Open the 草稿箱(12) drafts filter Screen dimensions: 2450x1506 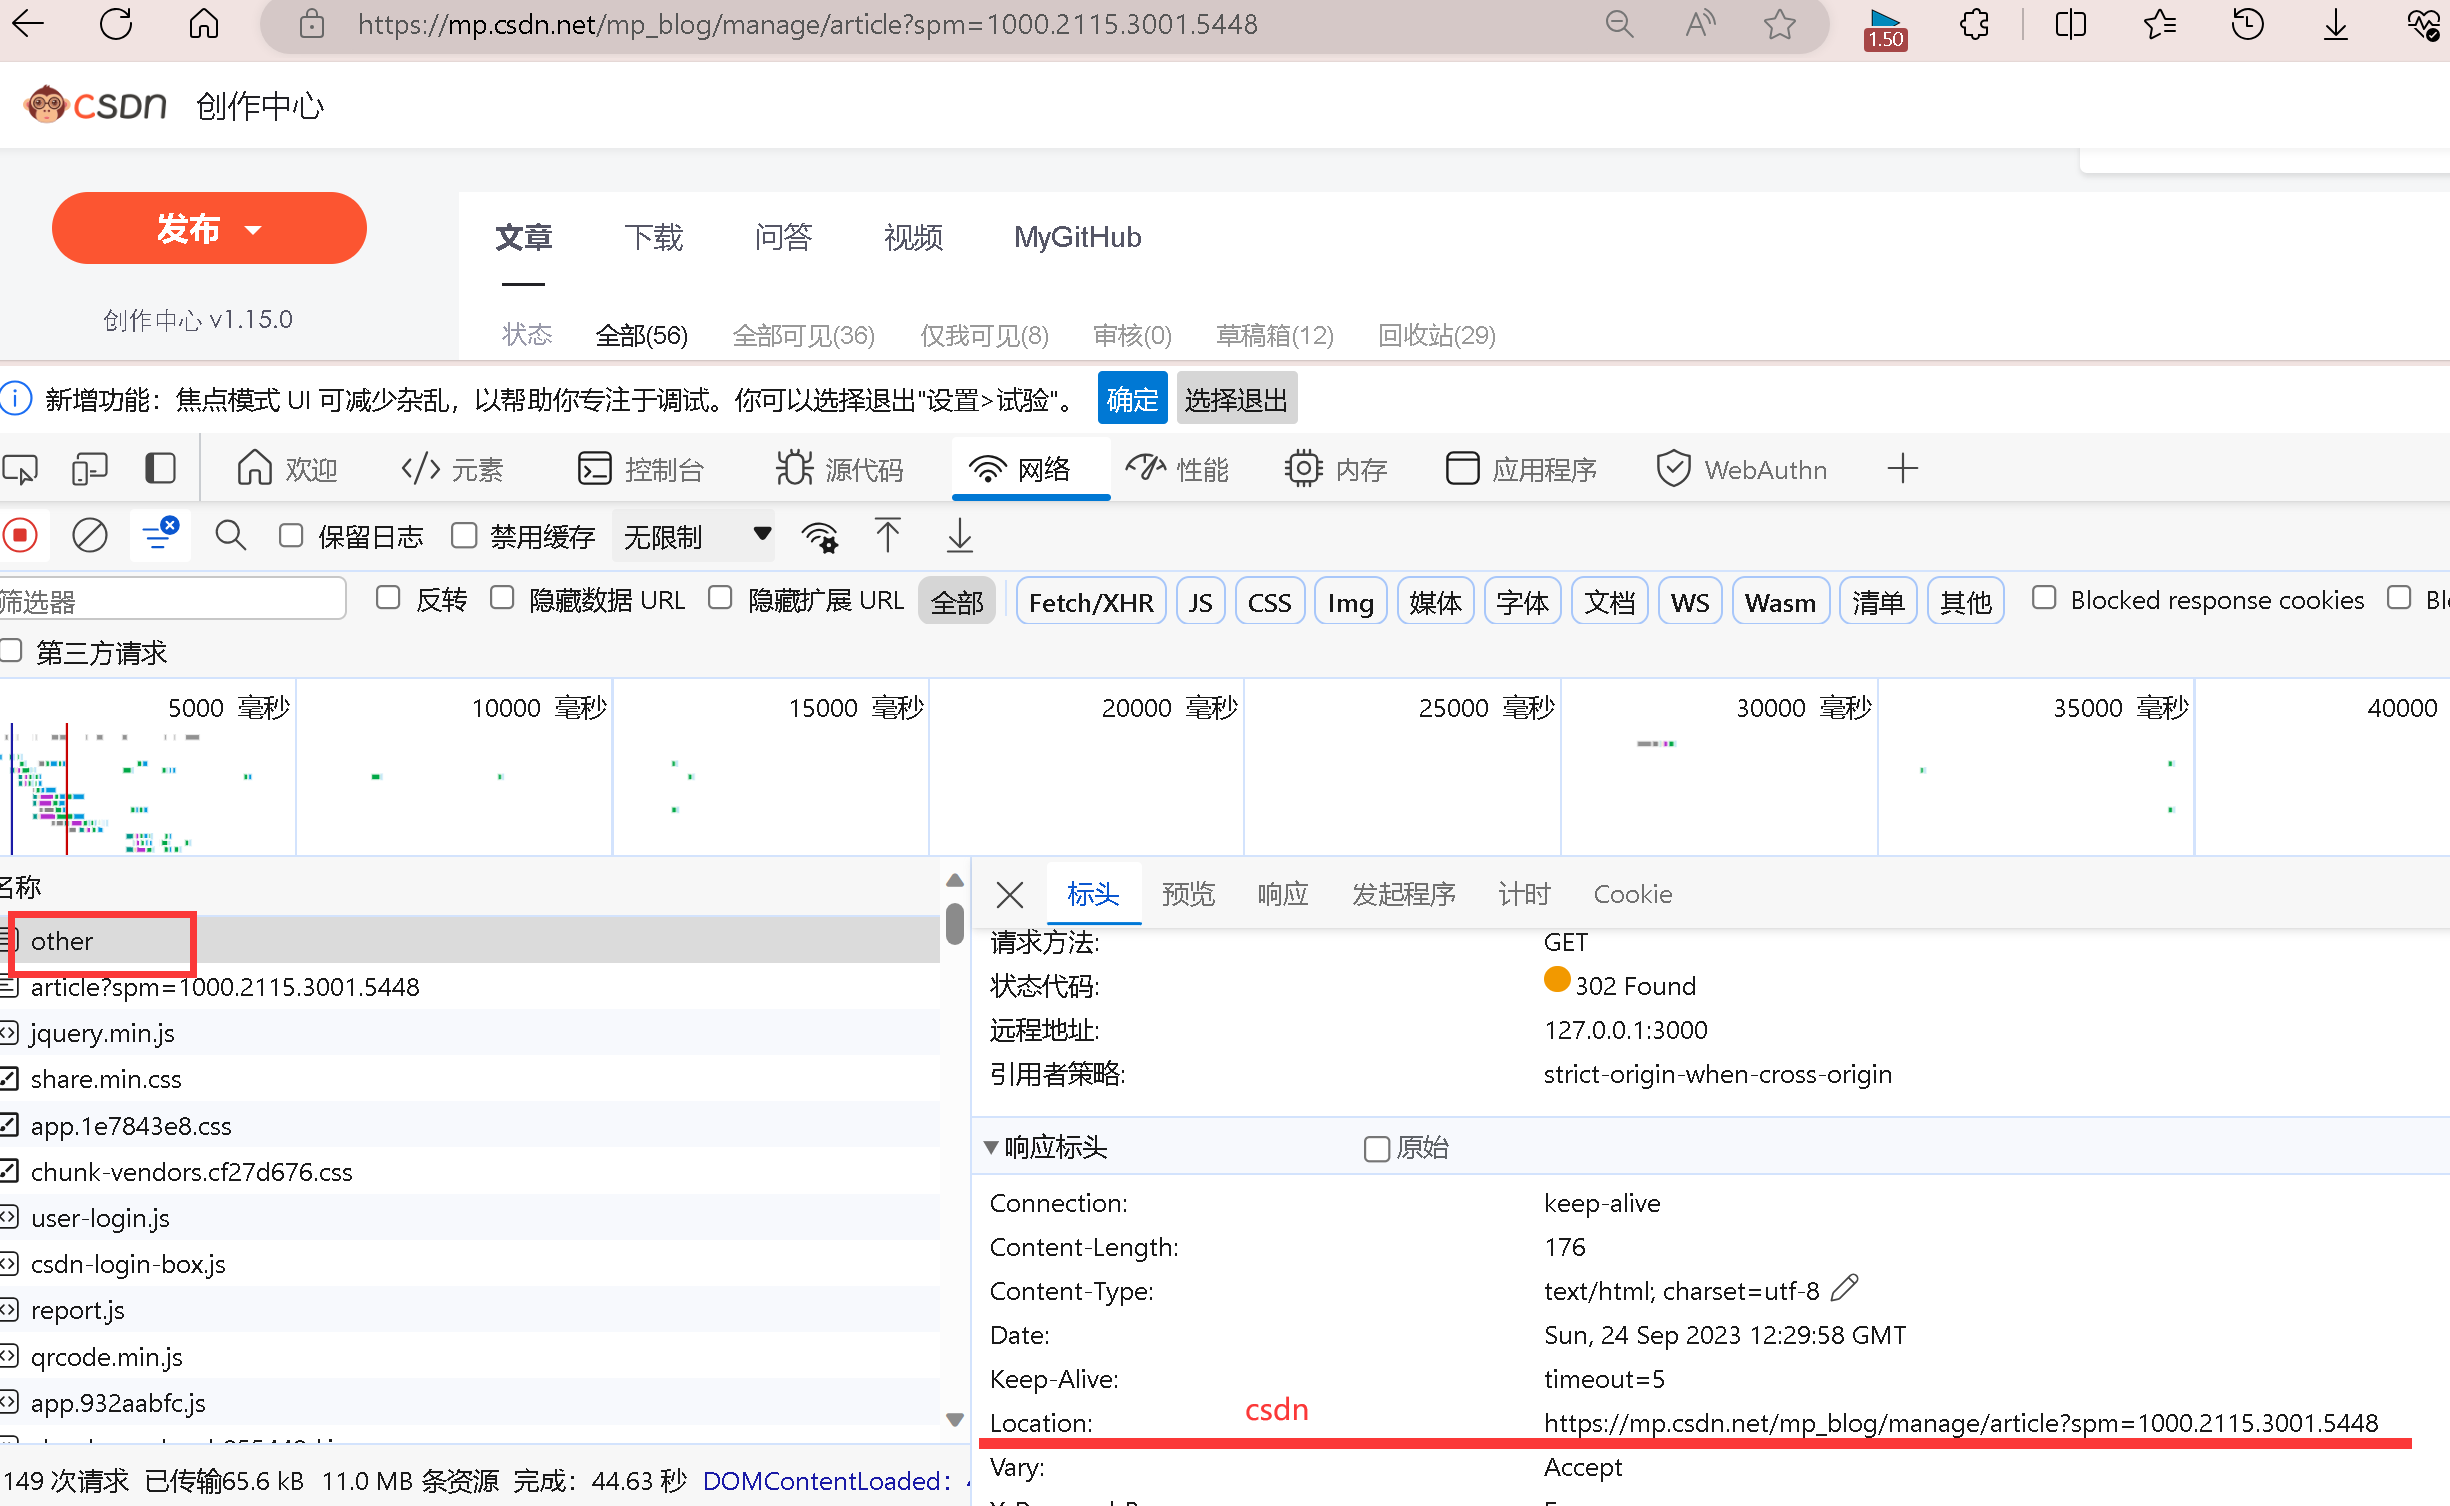point(1274,335)
